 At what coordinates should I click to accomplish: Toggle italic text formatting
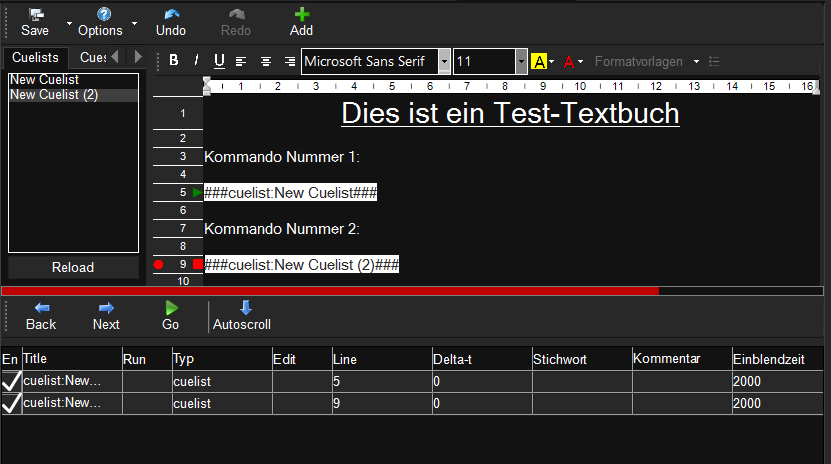tap(196, 61)
